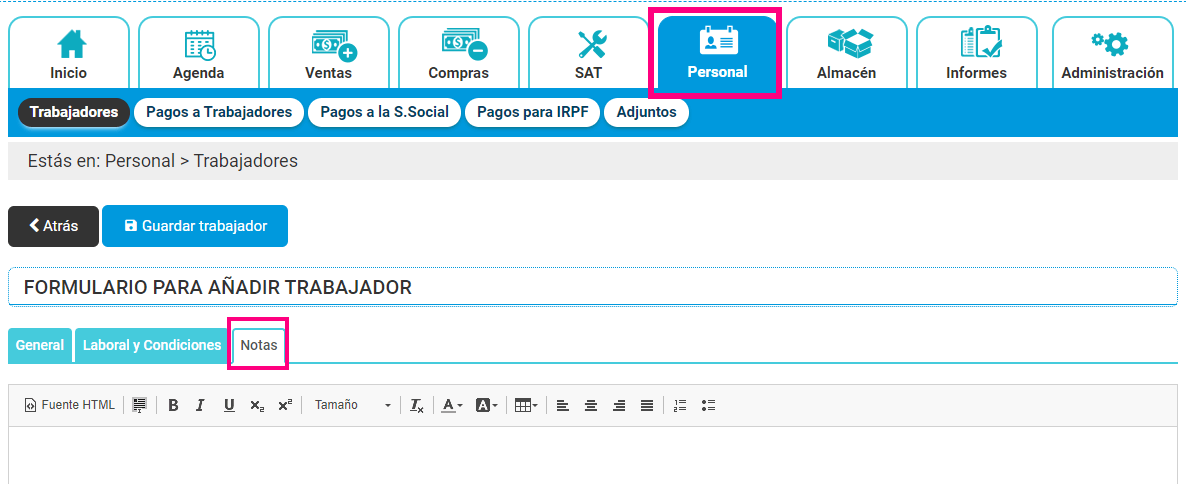Screen dimensions: 1186x484
Task: Go to the Compras module
Action: (459, 53)
